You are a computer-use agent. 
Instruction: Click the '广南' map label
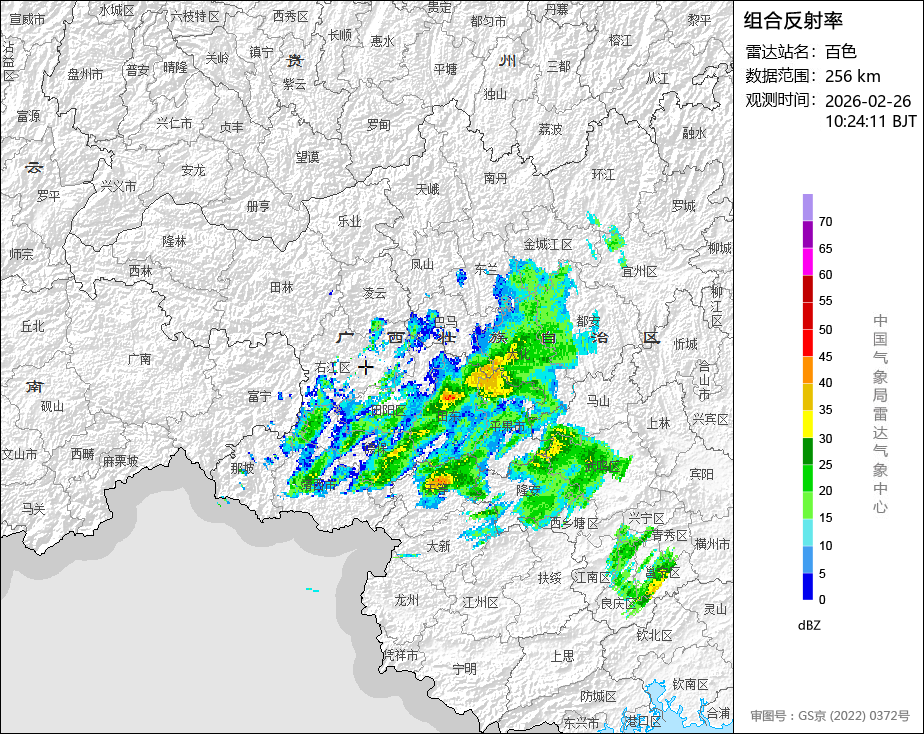(x=140, y=359)
